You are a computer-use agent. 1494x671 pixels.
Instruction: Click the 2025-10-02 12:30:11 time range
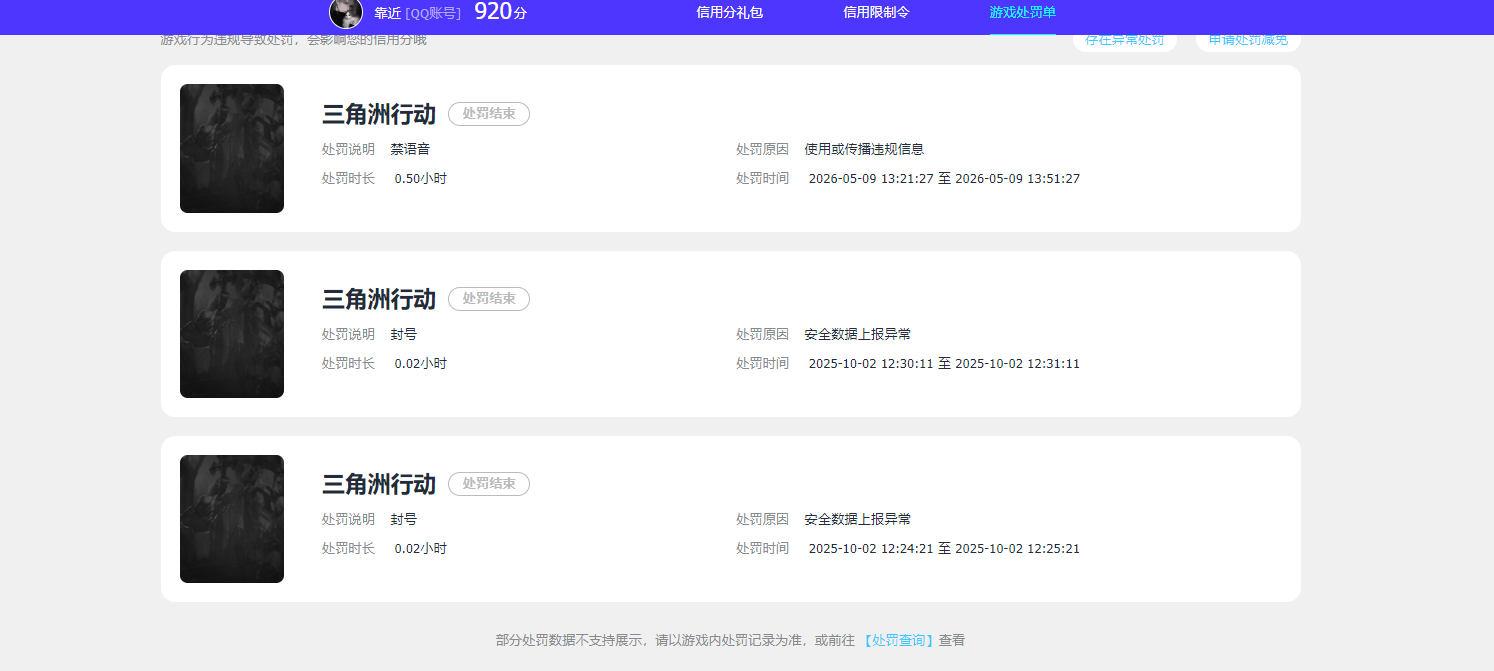pyautogui.click(x=944, y=364)
